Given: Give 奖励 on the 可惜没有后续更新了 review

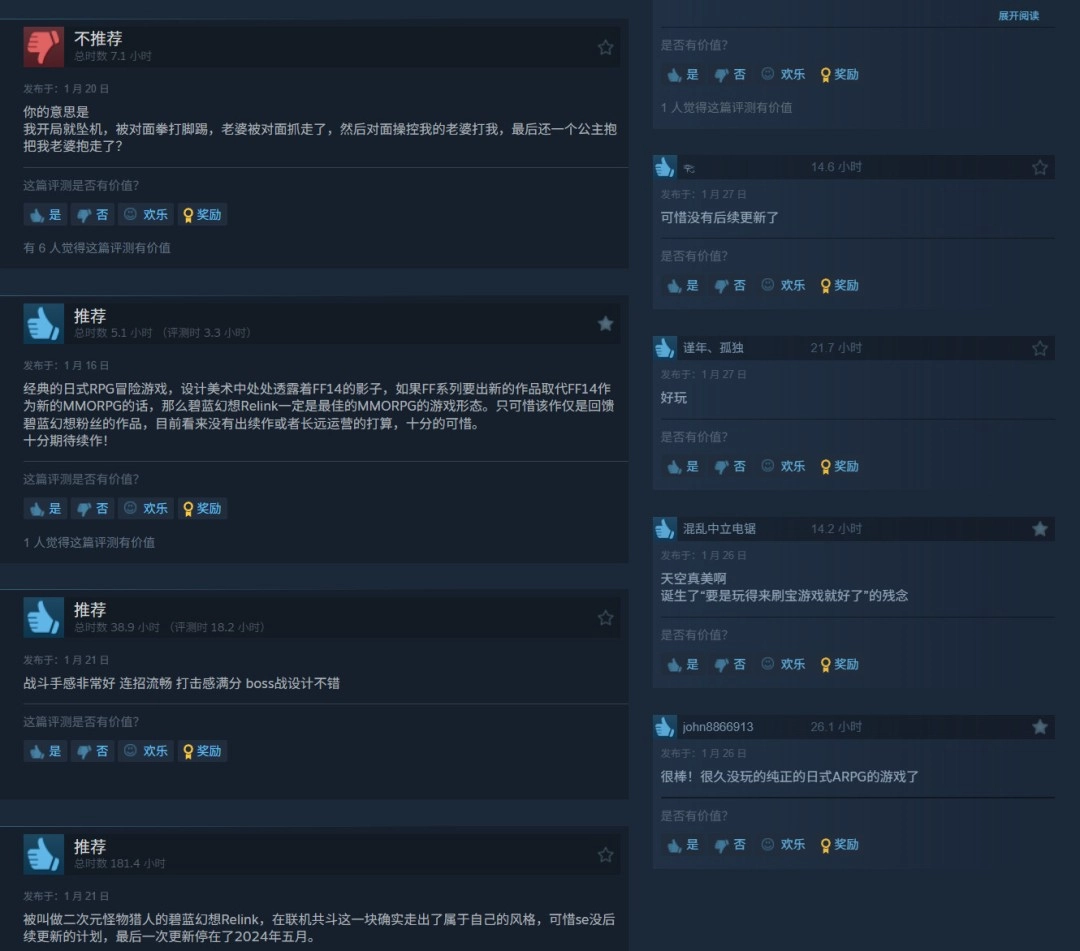Looking at the screenshot, I should pos(840,286).
